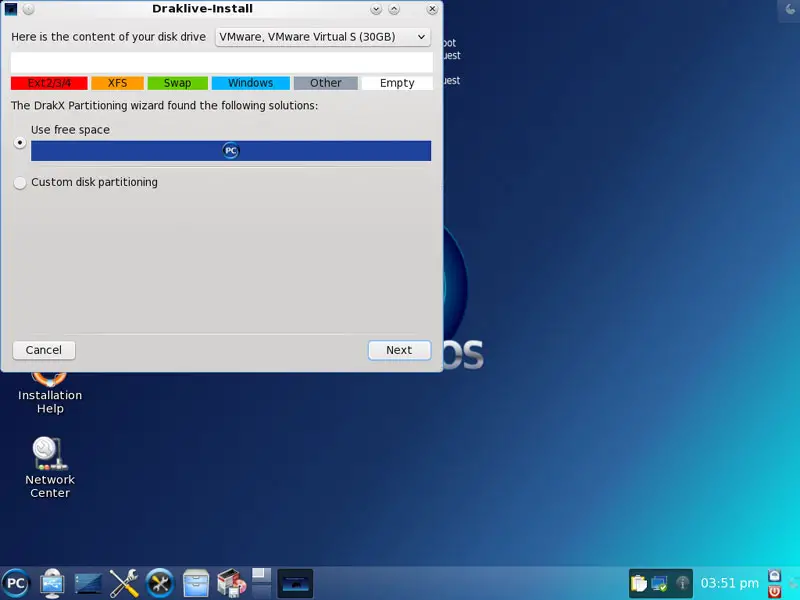Screen dimensions: 800x600
Task: Select Custom disk partitioning option
Action: tap(20, 183)
